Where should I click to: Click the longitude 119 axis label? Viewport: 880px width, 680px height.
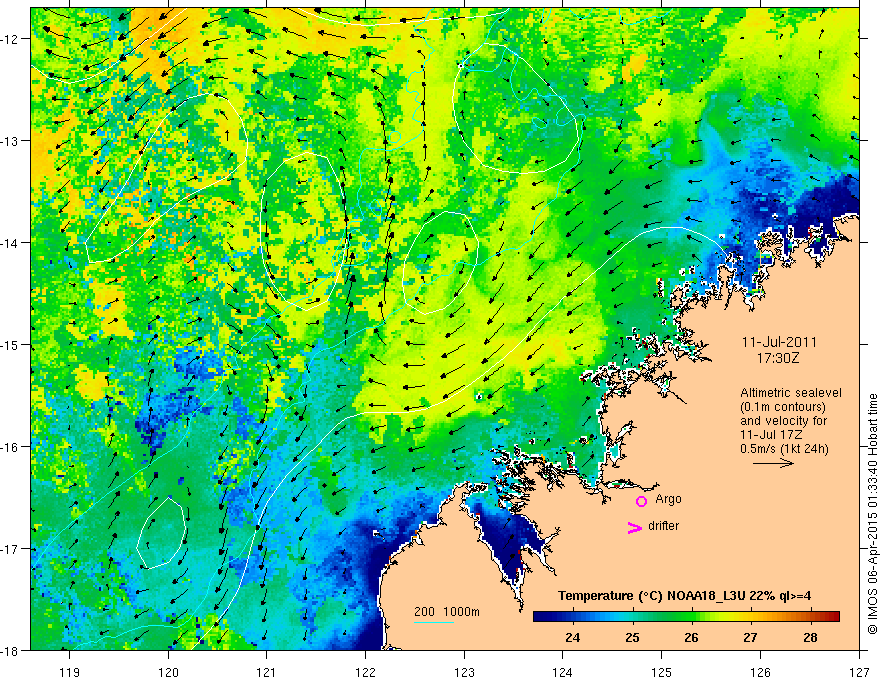[70, 672]
